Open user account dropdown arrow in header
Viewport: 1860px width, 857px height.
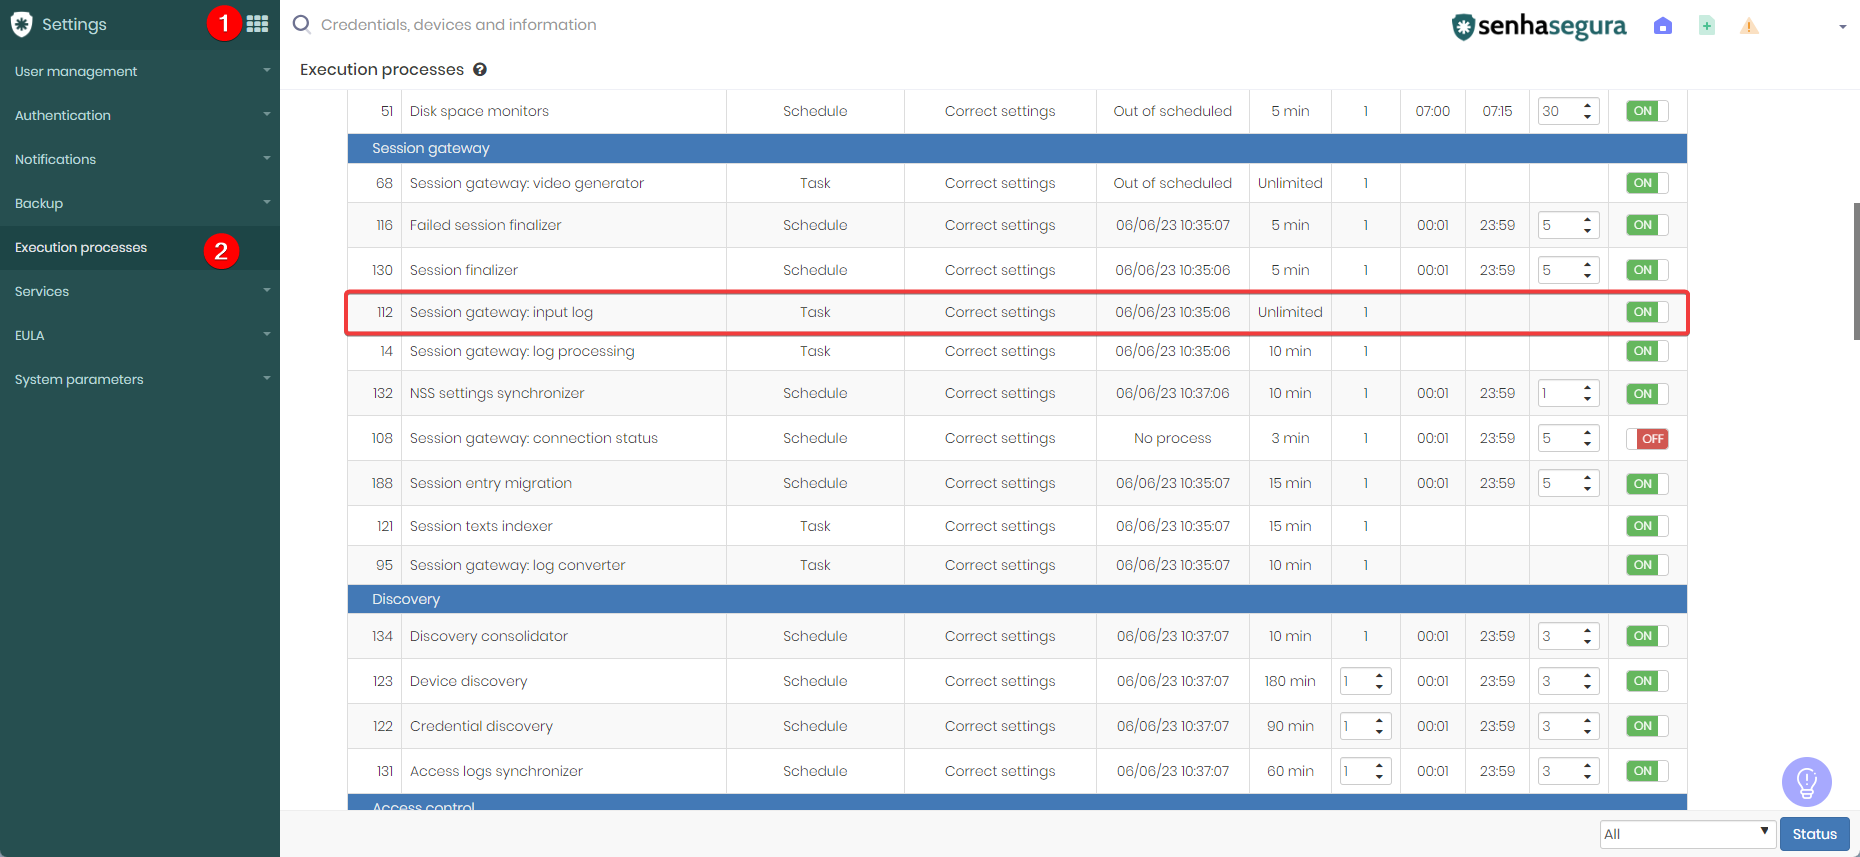coord(1843,27)
